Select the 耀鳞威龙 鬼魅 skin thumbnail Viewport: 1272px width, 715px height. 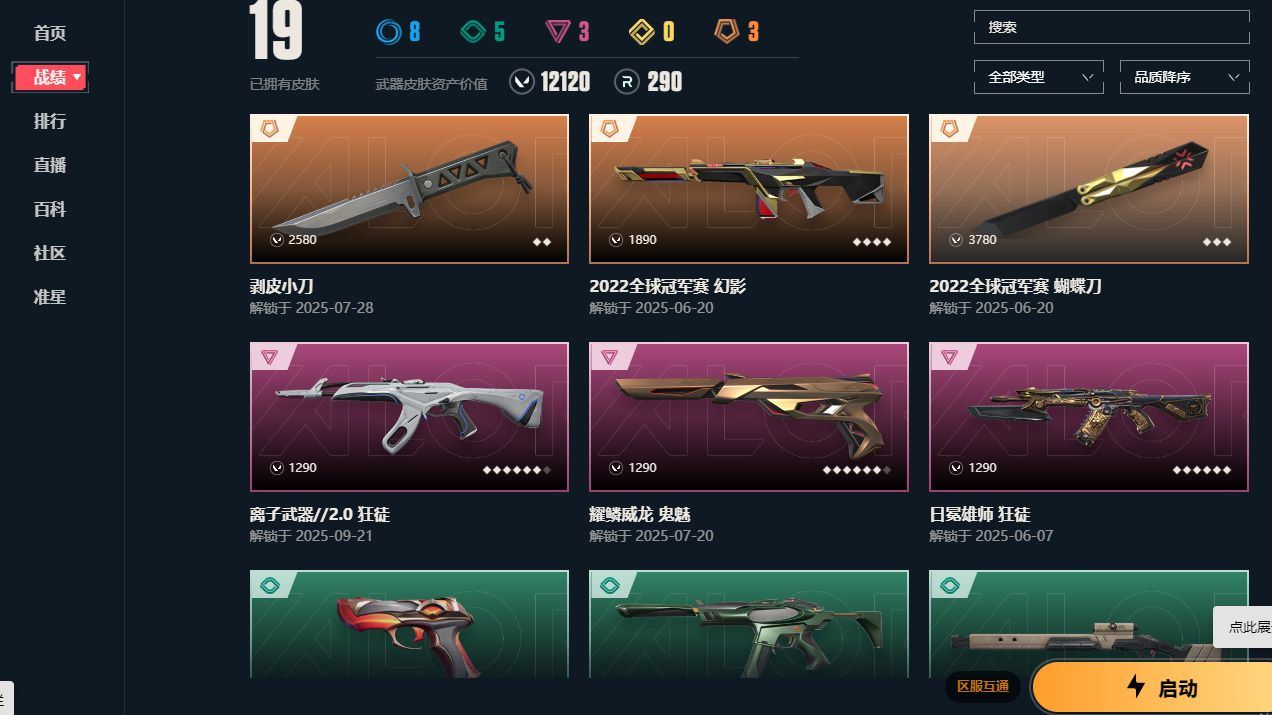pos(749,417)
